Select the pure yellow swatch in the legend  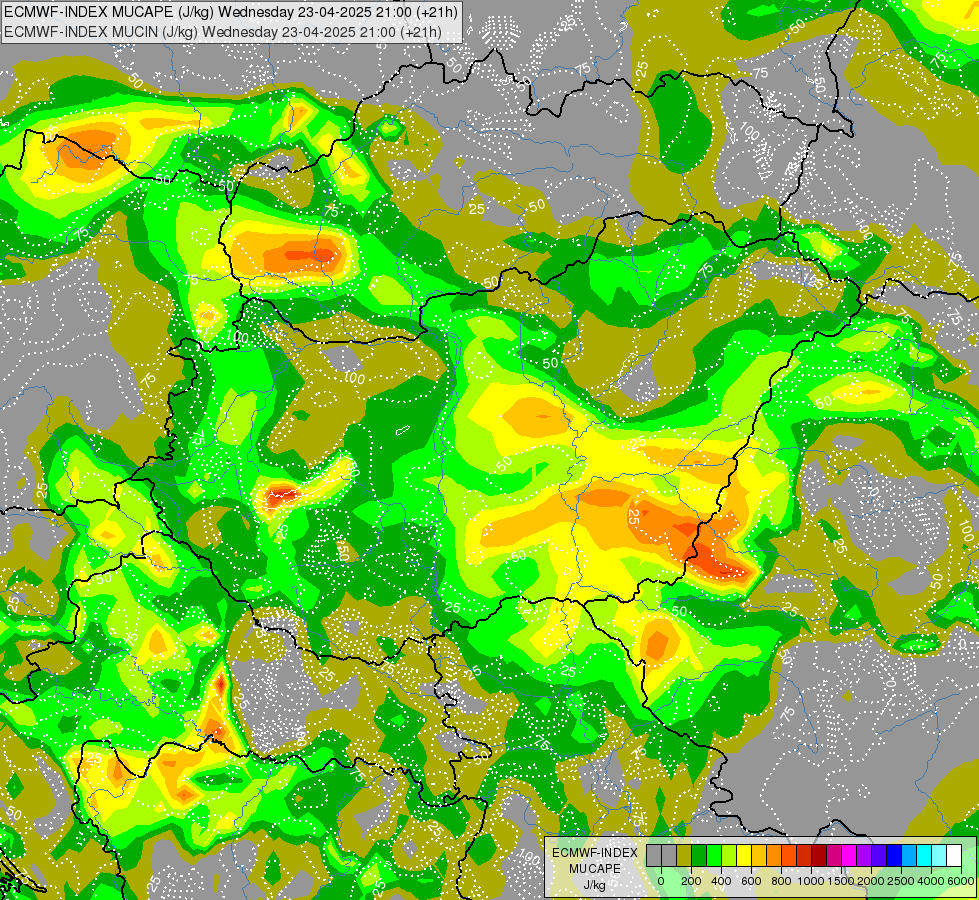click(x=745, y=855)
